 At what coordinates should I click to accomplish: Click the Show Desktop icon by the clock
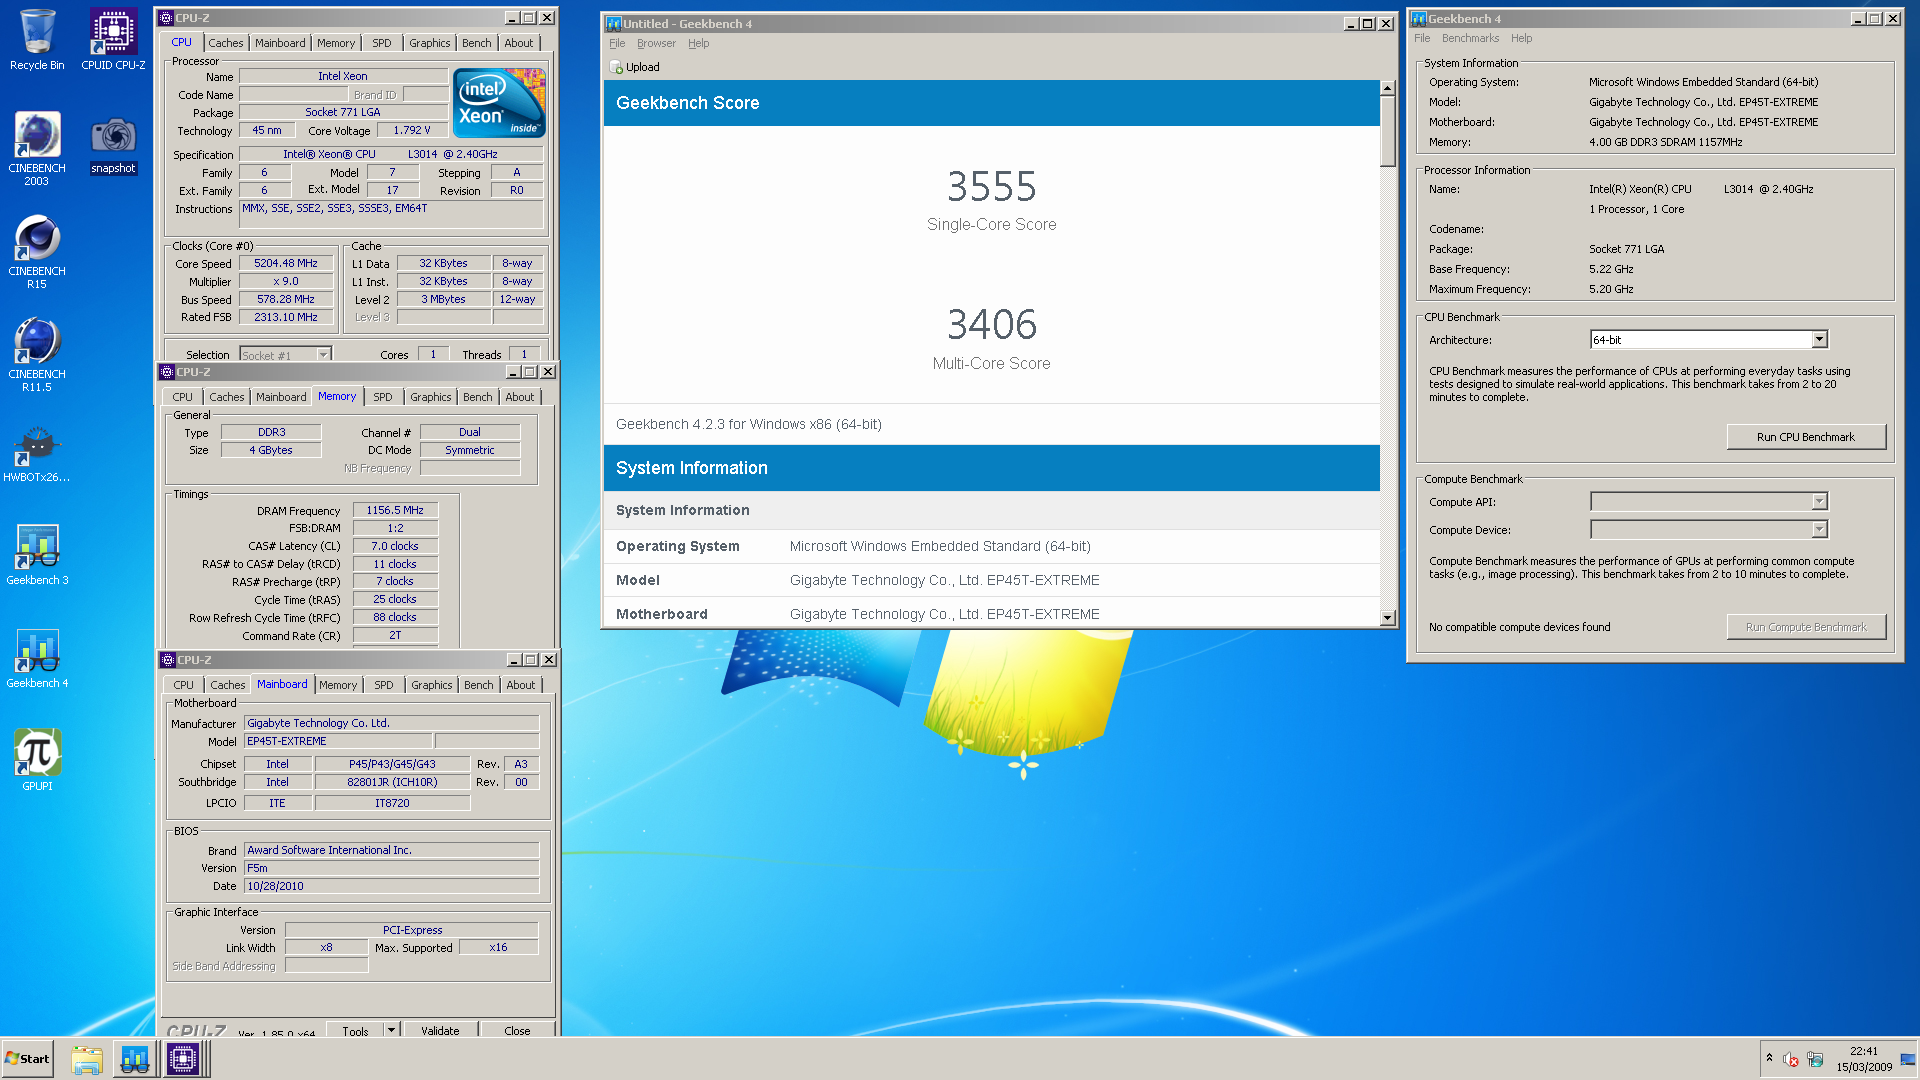(x=1908, y=1060)
